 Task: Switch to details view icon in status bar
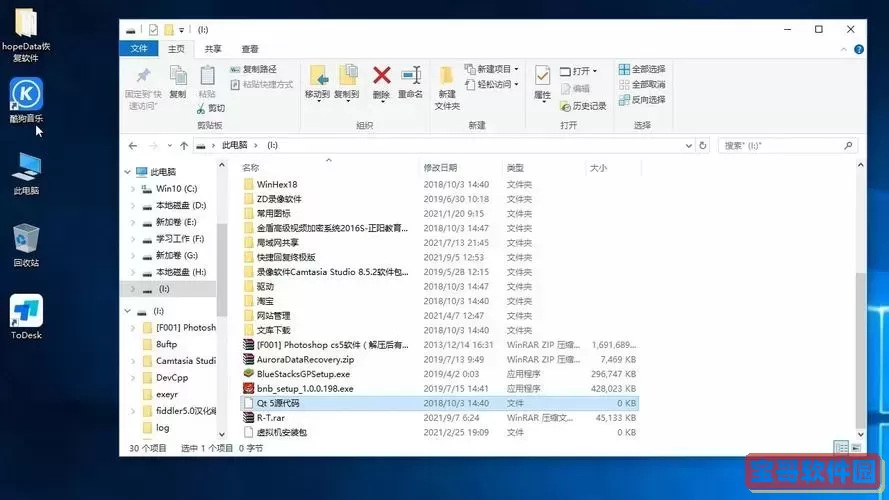(x=841, y=448)
